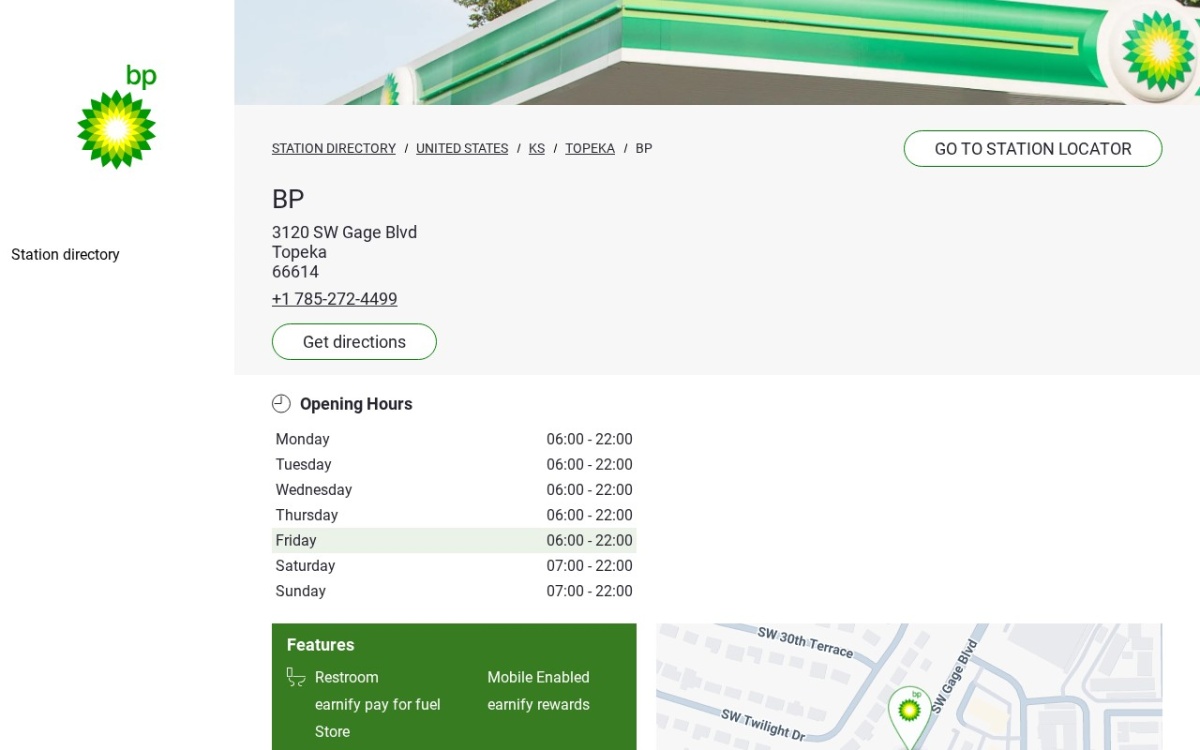Click the Store feature label

332,732
